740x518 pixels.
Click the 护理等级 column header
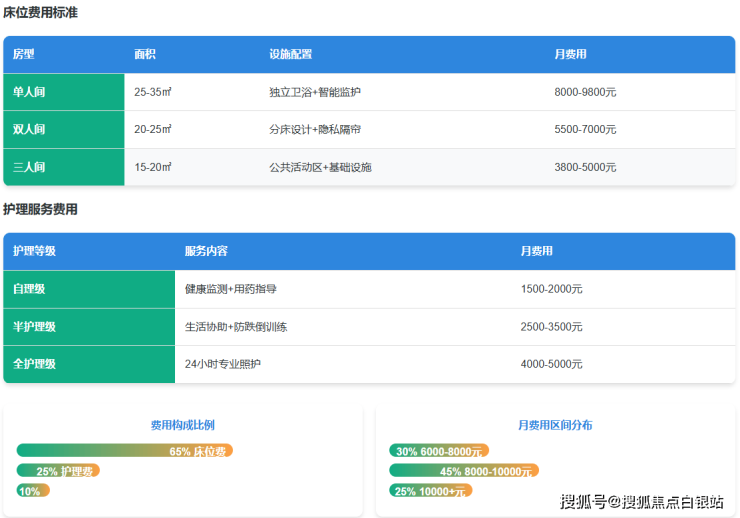(x=34, y=251)
